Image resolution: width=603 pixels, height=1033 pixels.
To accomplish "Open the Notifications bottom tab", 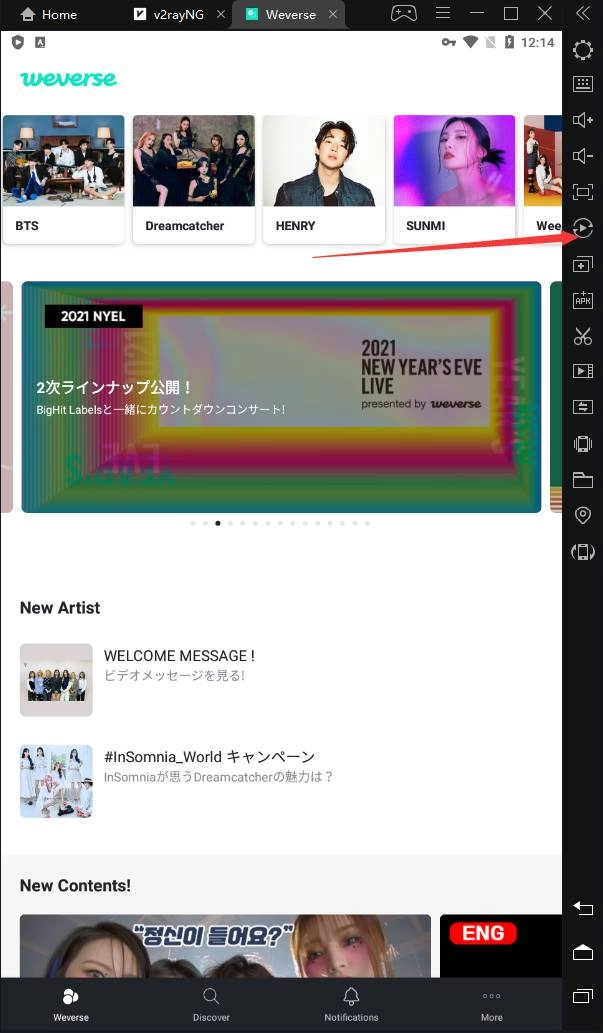I will pos(351,1004).
